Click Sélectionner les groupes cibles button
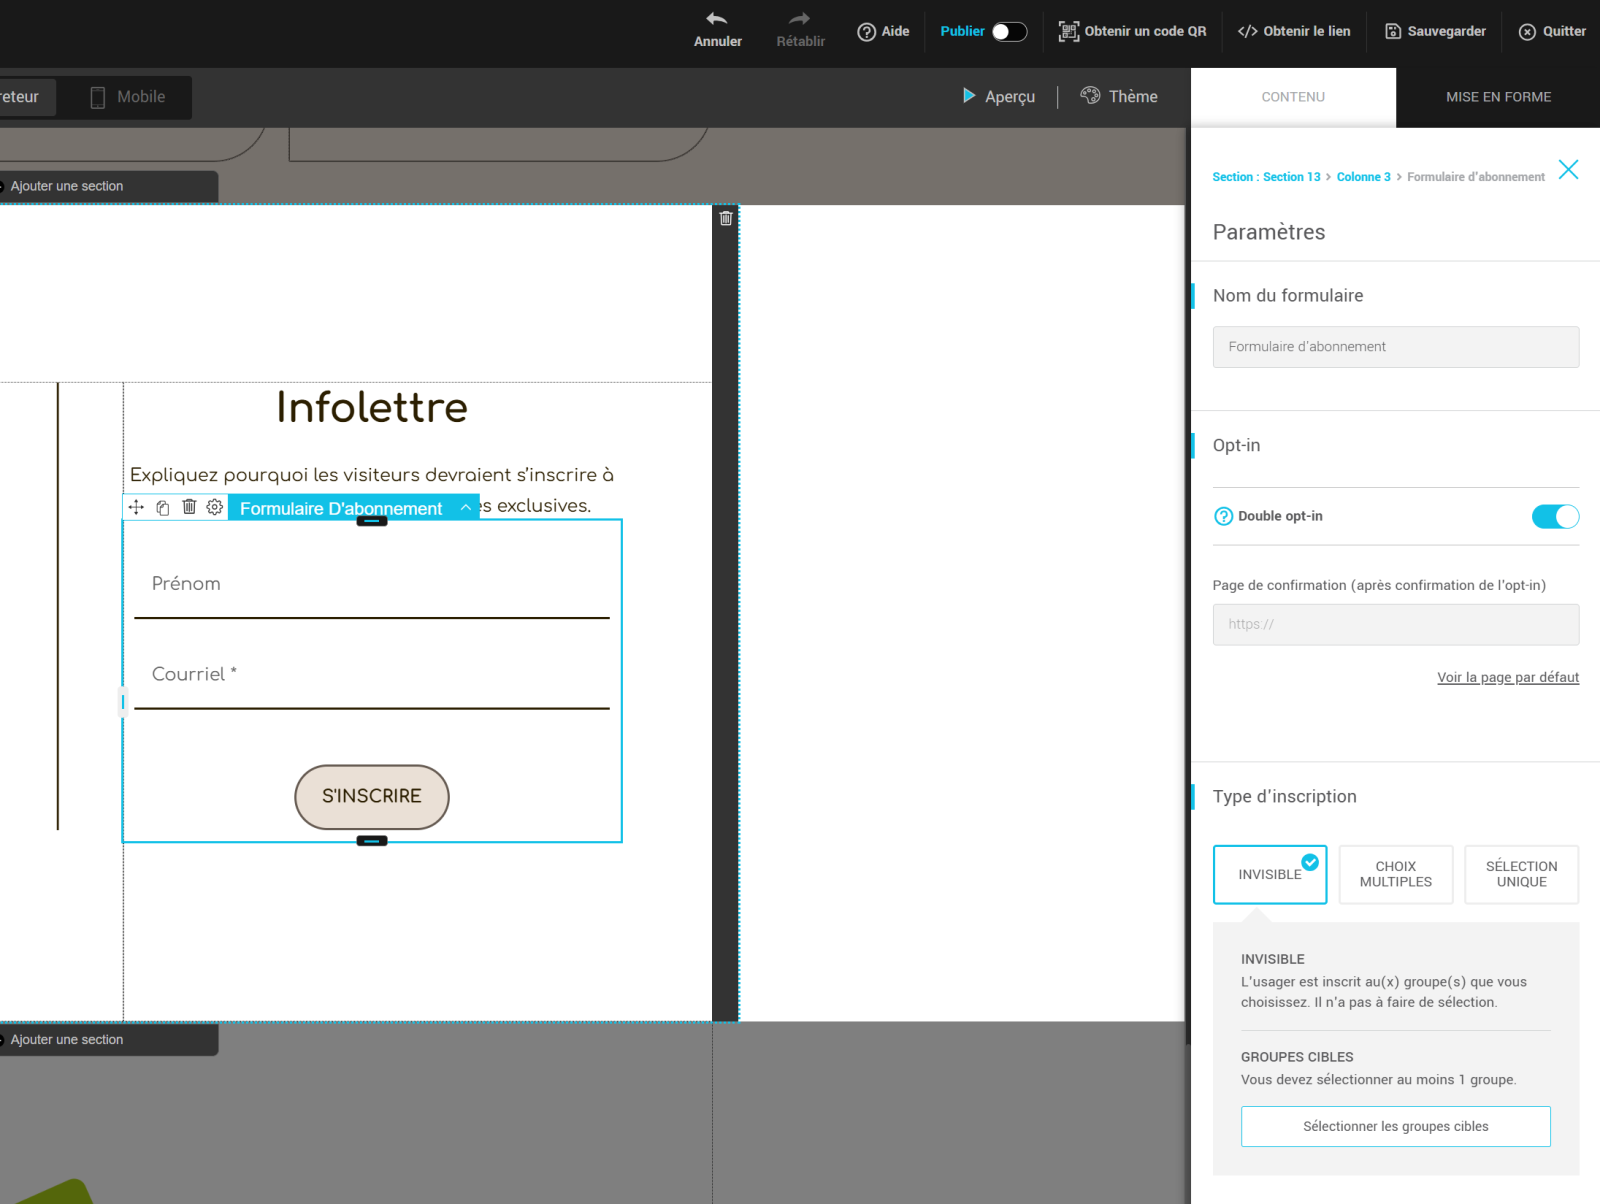Viewport: 1600px width, 1204px height. coord(1395,1126)
